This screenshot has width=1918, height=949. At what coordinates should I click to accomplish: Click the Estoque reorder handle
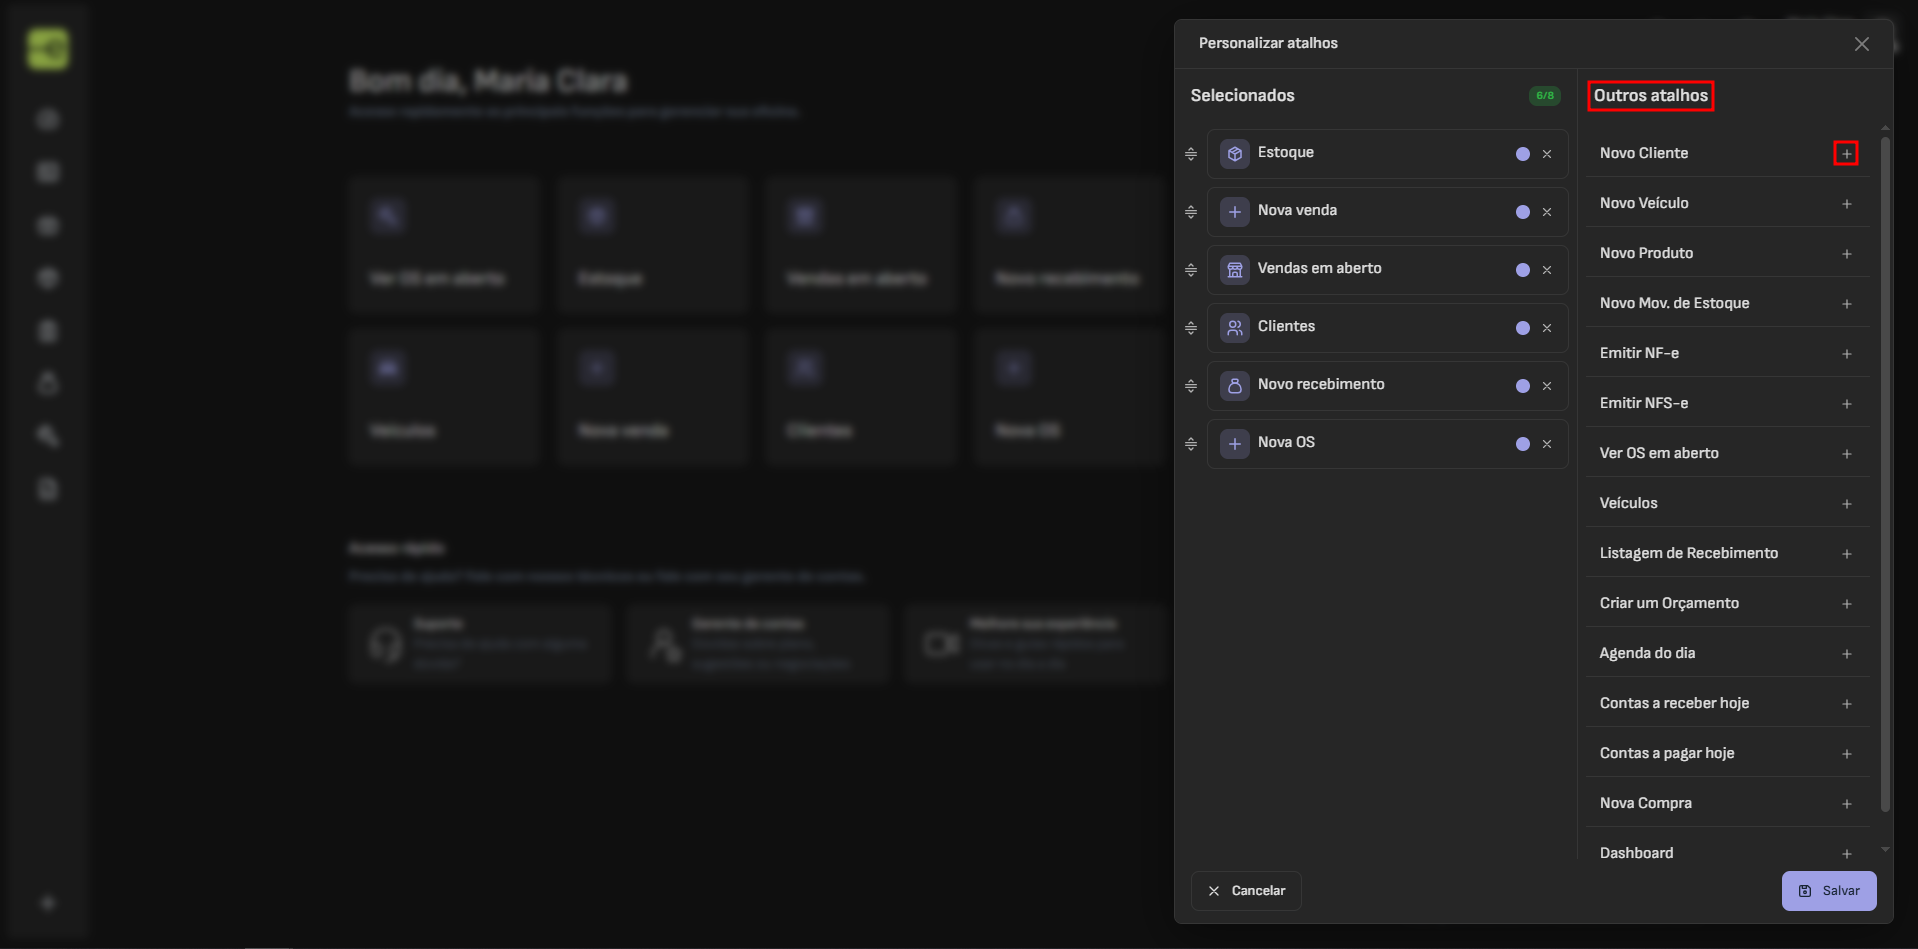point(1191,154)
